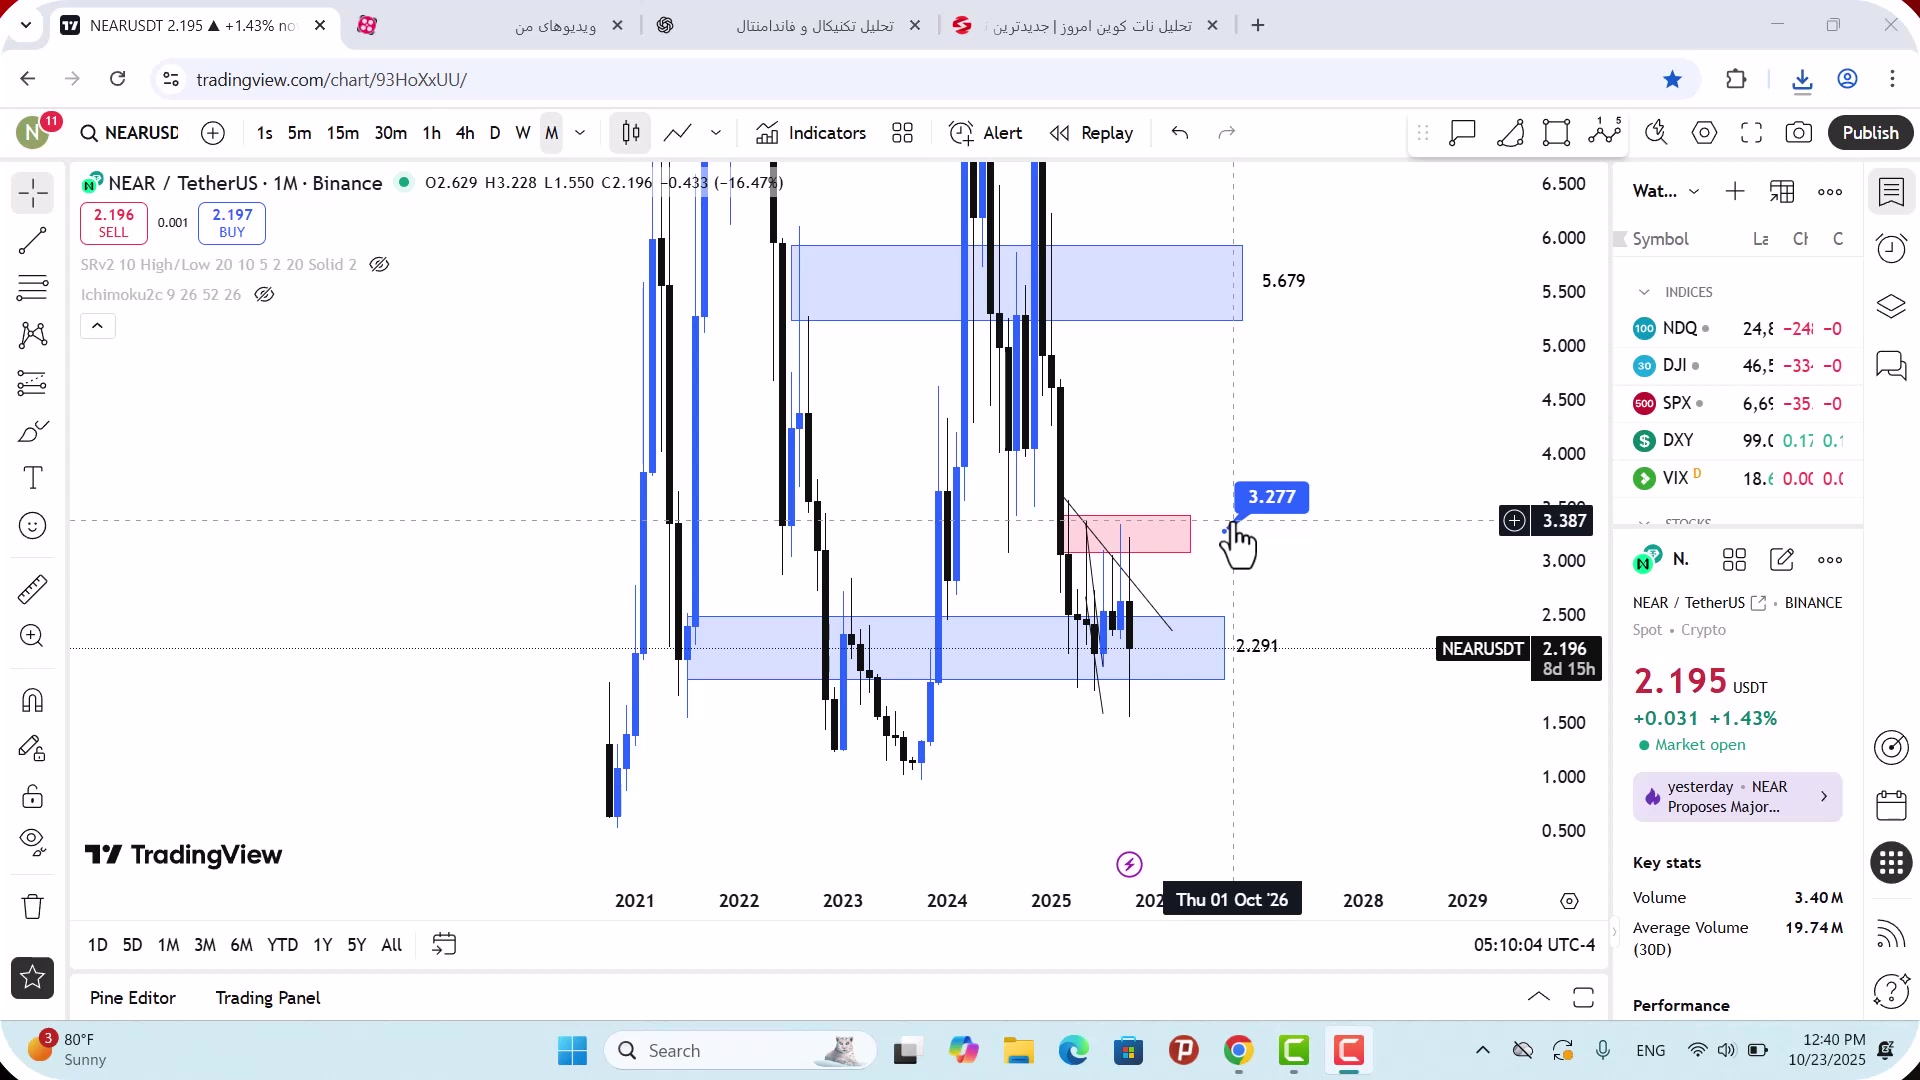Select the Text annotation tool
Viewport: 1920px width, 1080px height.
33,478
